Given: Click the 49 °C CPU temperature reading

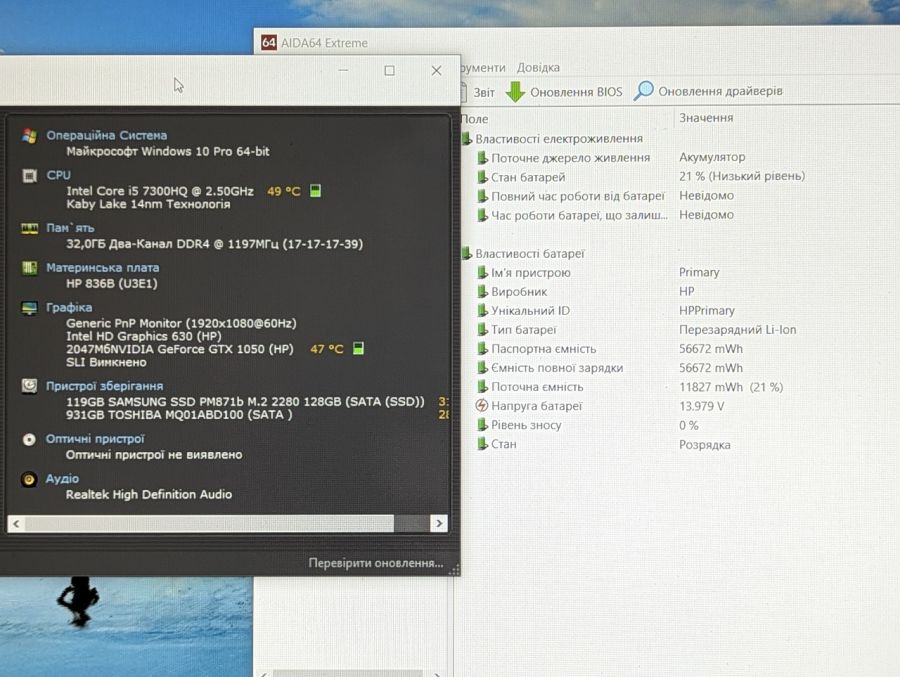Looking at the screenshot, I should click(x=284, y=191).
